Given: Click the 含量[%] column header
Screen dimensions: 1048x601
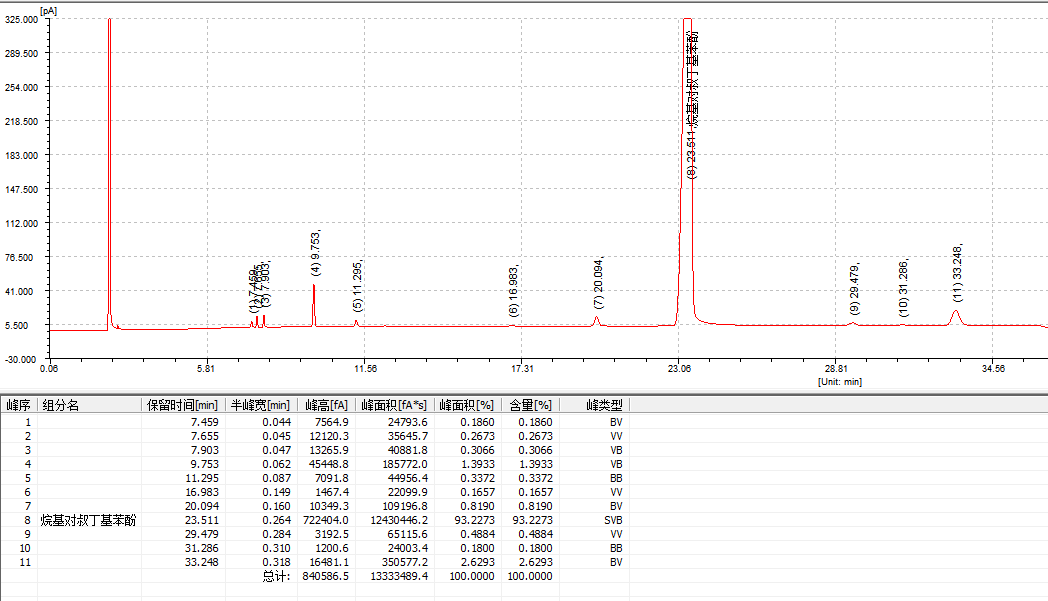Looking at the screenshot, I should click(x=529, y=405).
